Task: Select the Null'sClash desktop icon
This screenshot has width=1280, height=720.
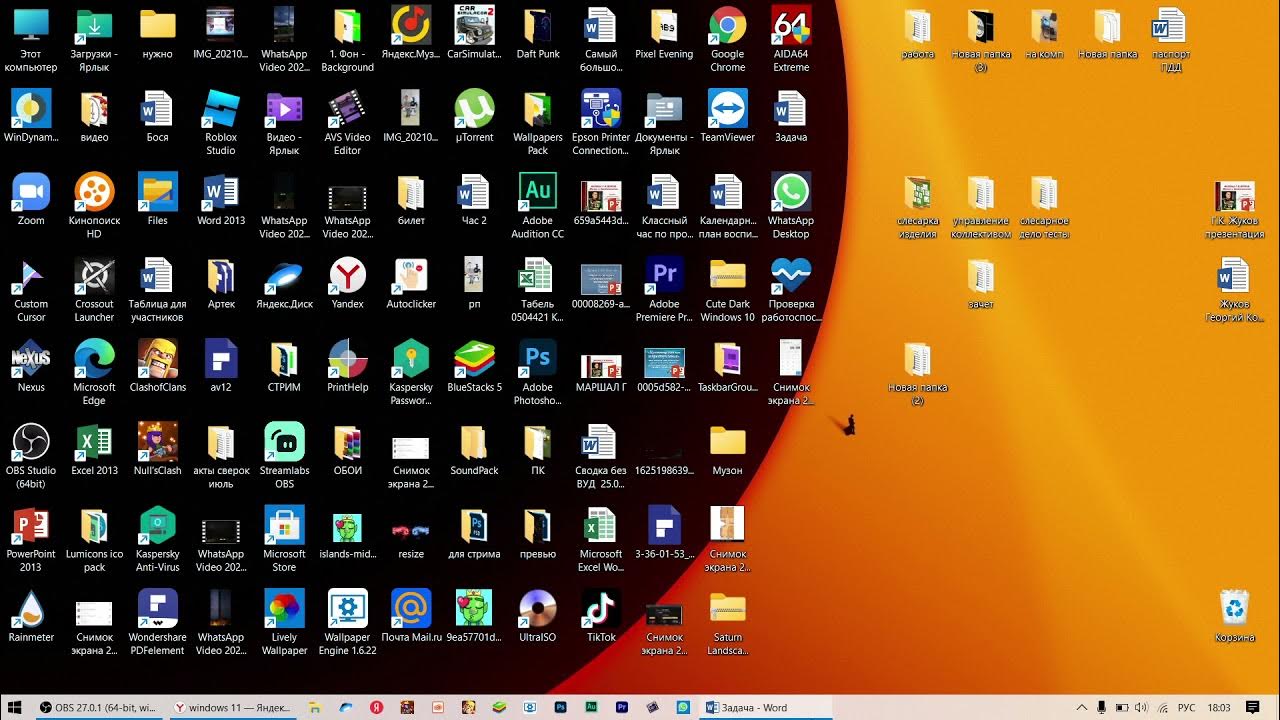Action: [x=158, y=448]
